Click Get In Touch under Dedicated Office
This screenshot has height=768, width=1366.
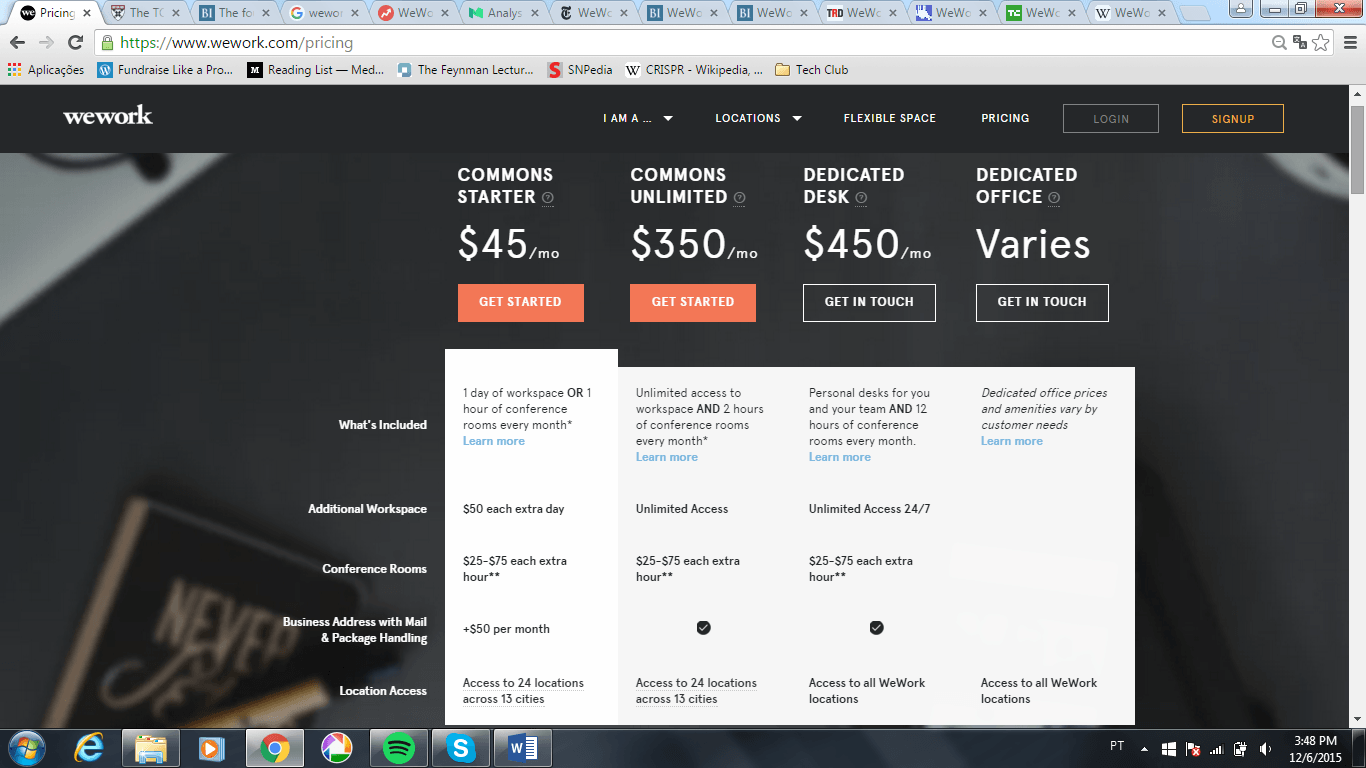(1042, 302)
